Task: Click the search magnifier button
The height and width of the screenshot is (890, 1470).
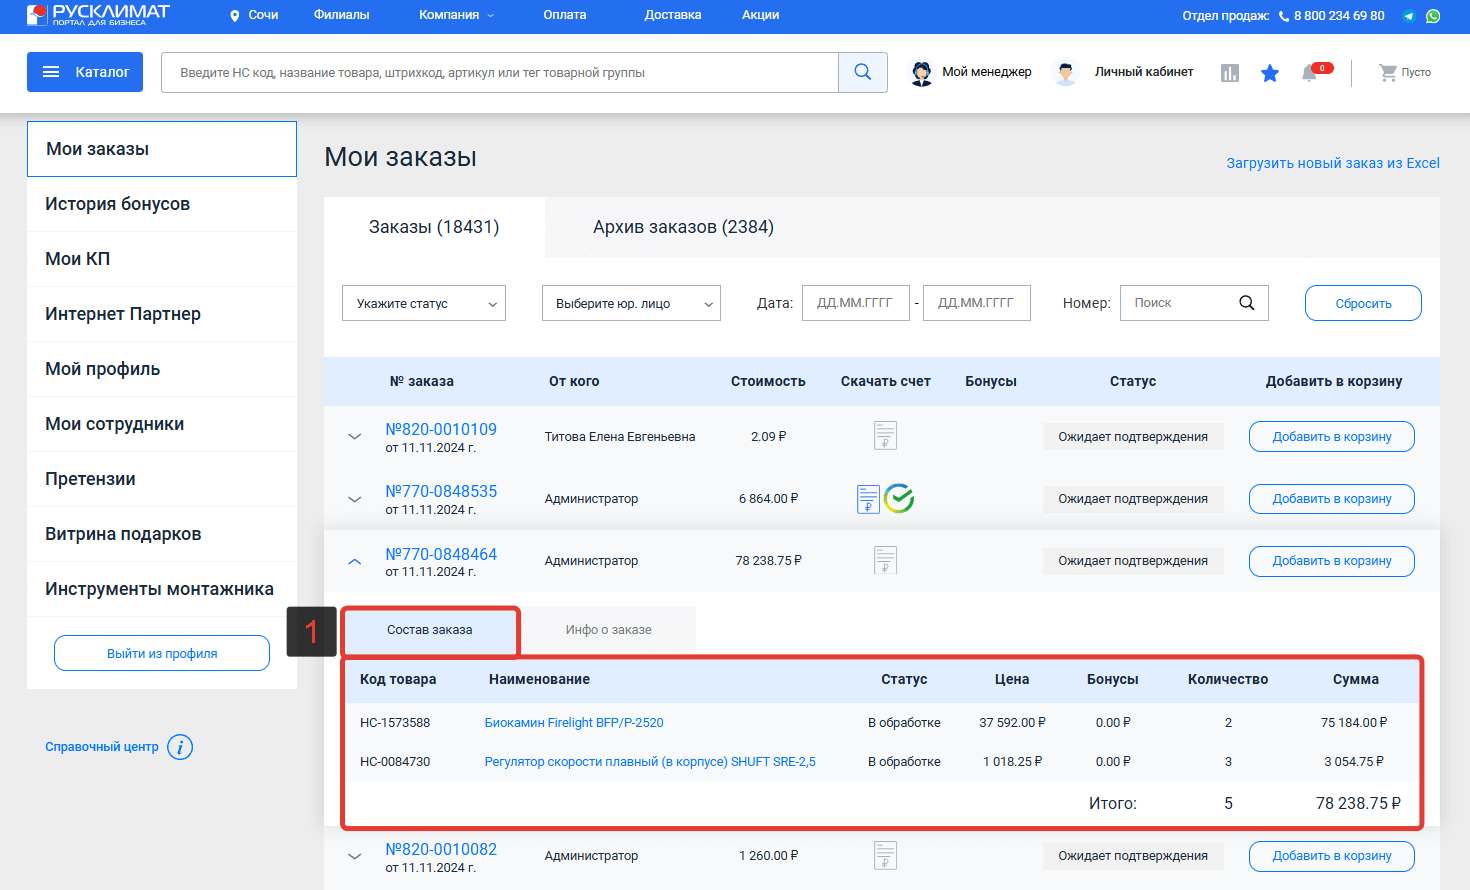Action: coord(863,72)
